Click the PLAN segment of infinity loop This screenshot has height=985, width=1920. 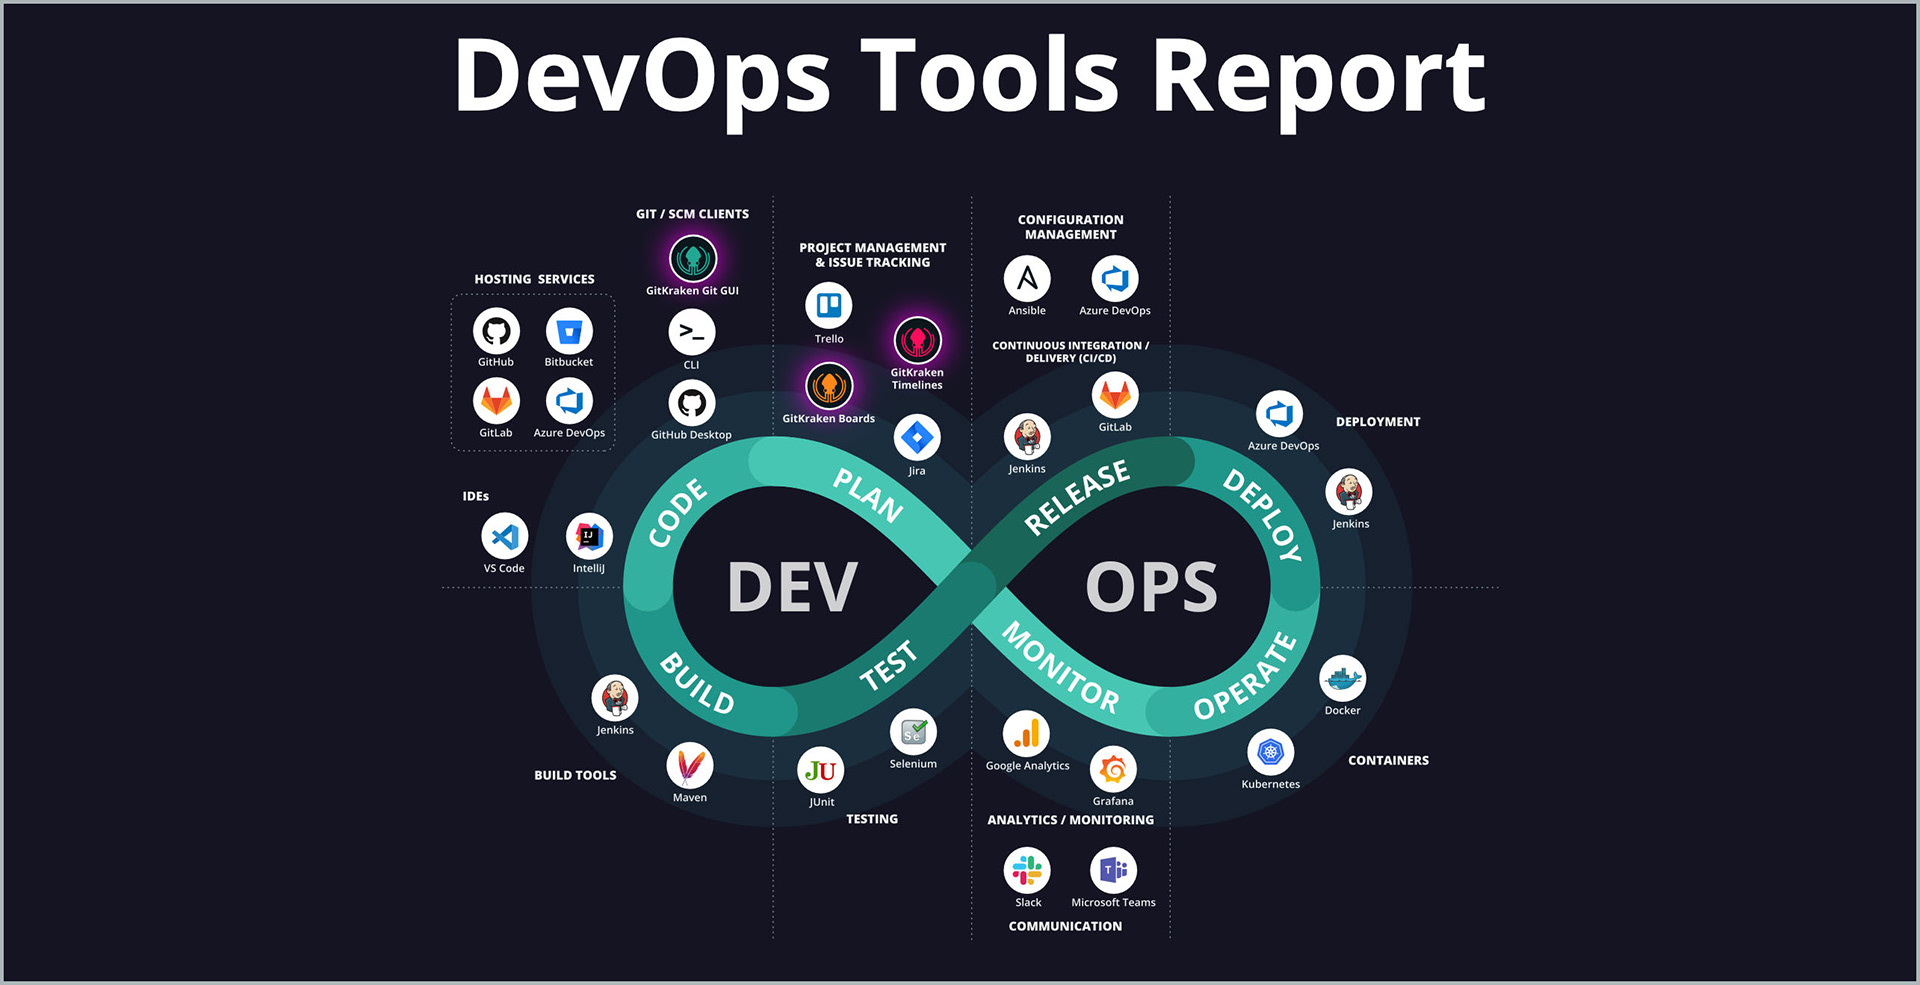click(x=867, y=495)
